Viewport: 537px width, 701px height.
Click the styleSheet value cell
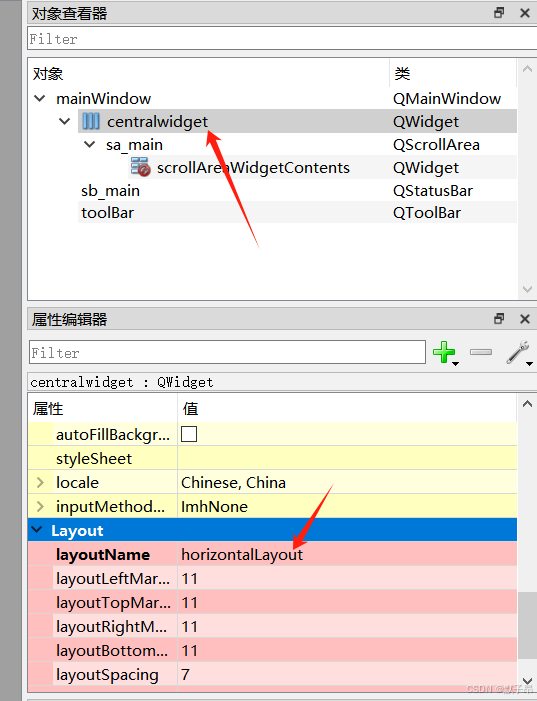pos(347,458)
